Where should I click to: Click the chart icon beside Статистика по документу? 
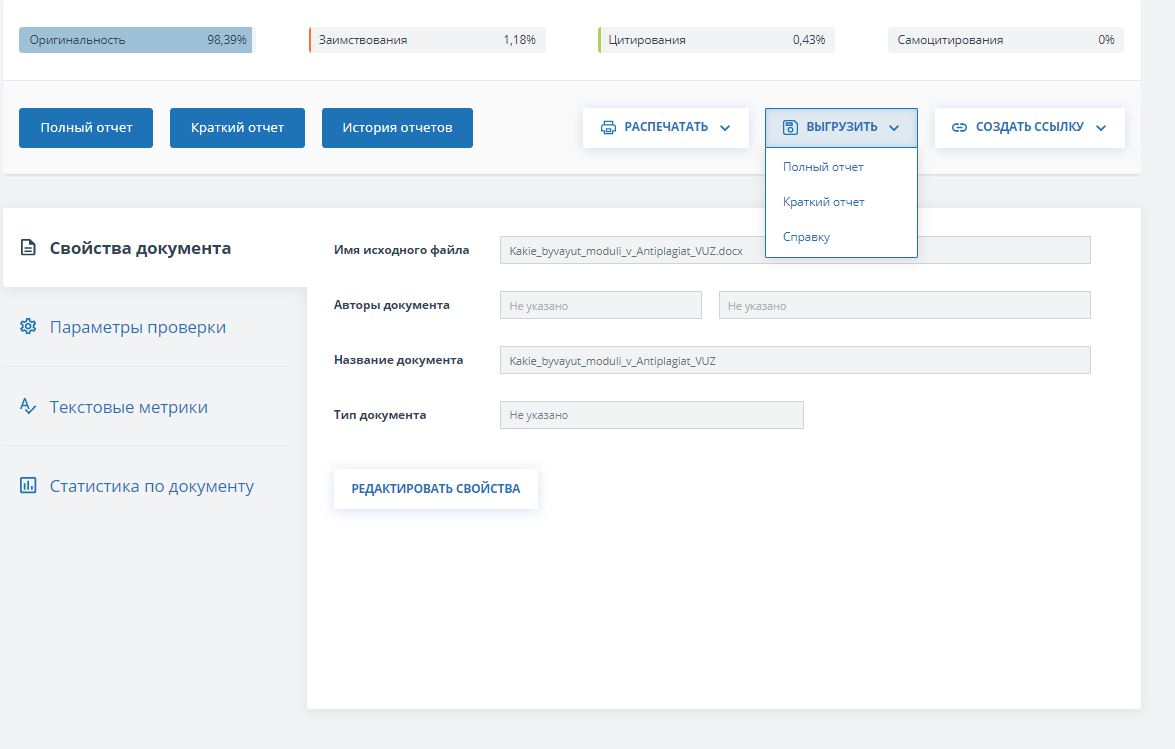pos(28,485)
